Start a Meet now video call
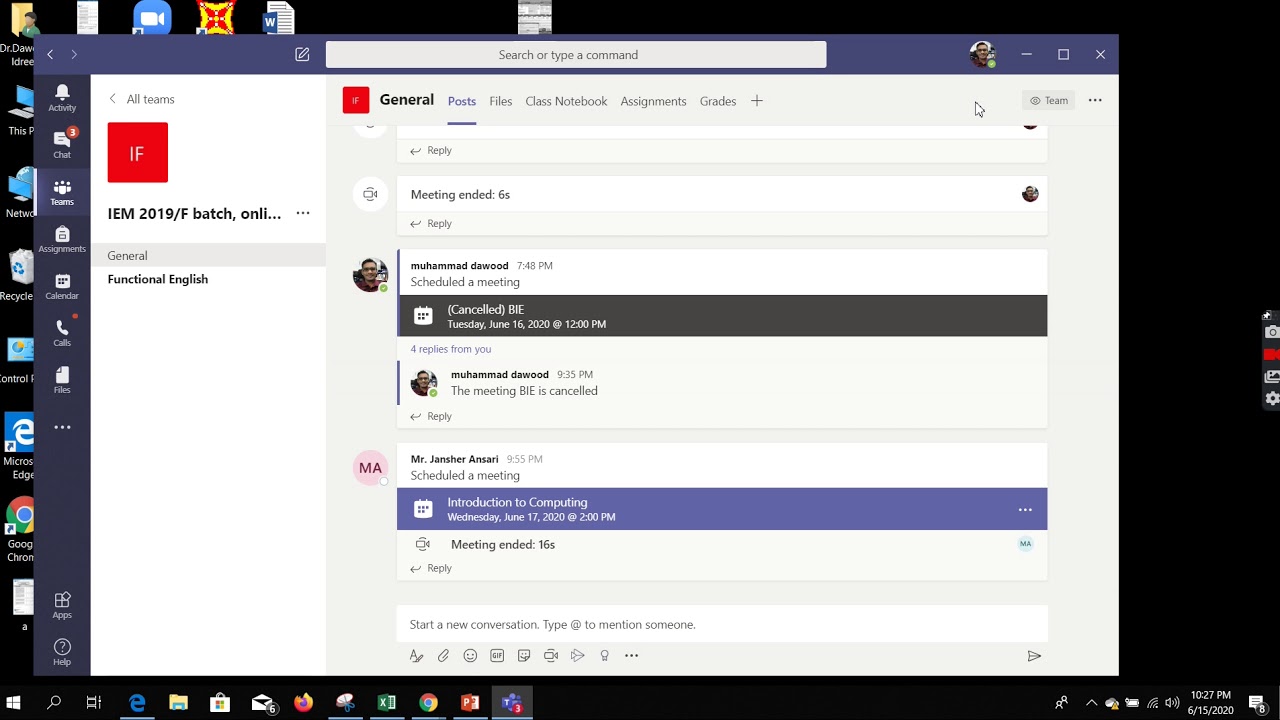The image size is (1280, 720). click(x=551, y=656)
